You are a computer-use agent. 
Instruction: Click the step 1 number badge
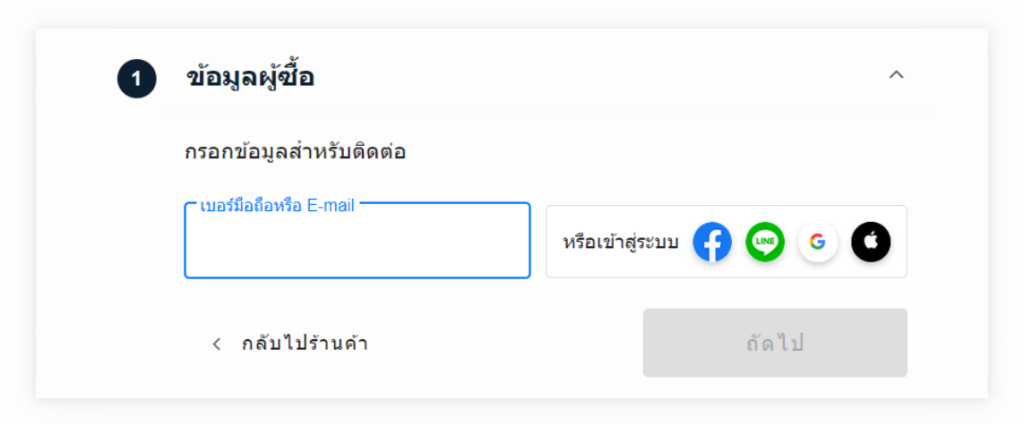click(x=136, y=79)
